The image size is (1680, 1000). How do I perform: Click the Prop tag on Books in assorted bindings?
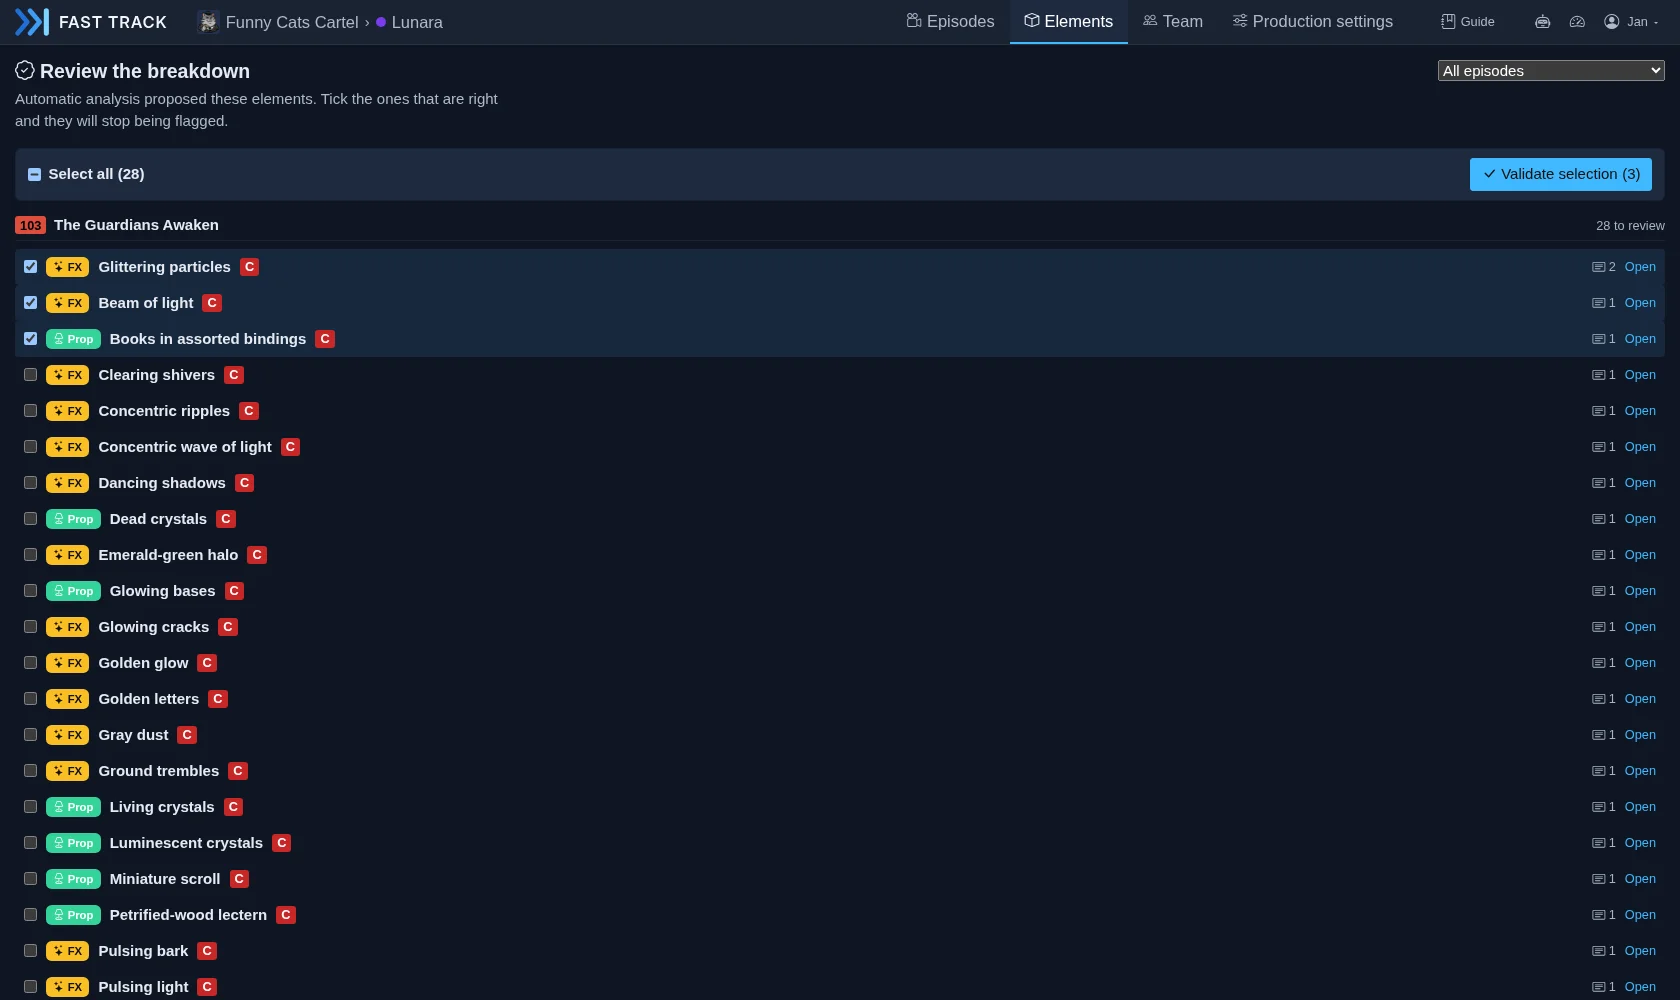coord(73,339)
